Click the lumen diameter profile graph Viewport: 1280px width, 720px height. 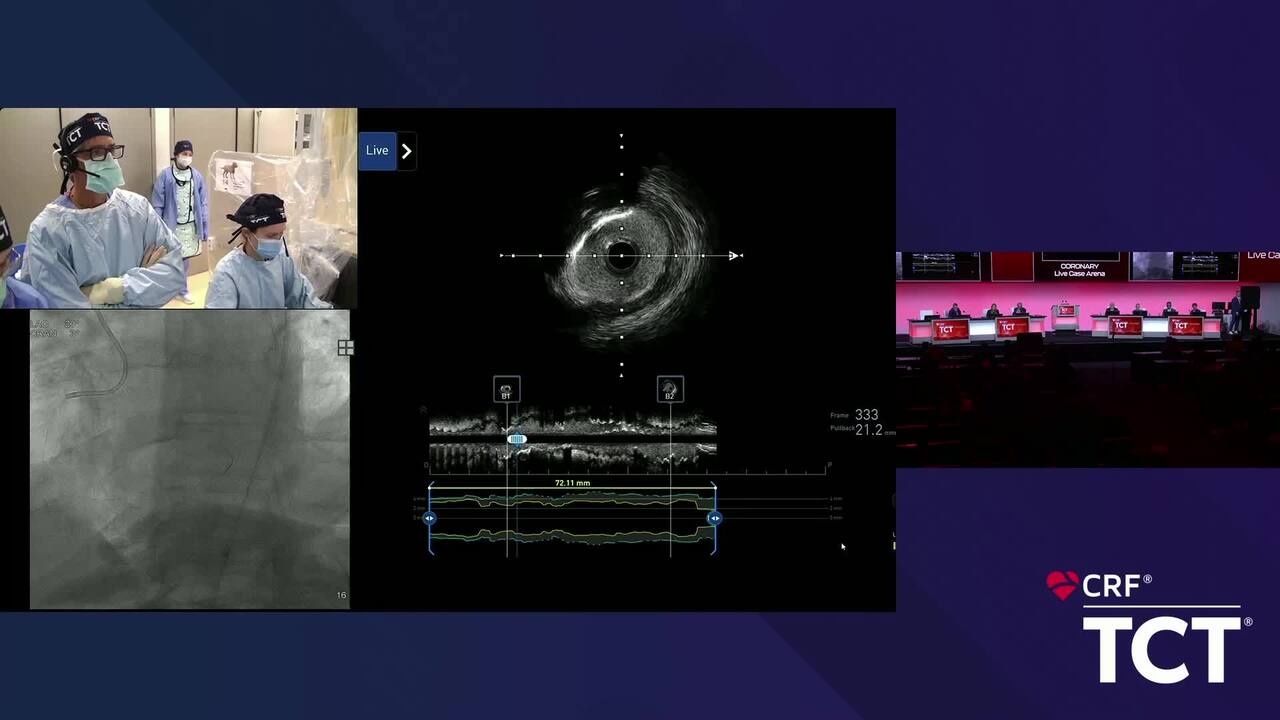572,518
